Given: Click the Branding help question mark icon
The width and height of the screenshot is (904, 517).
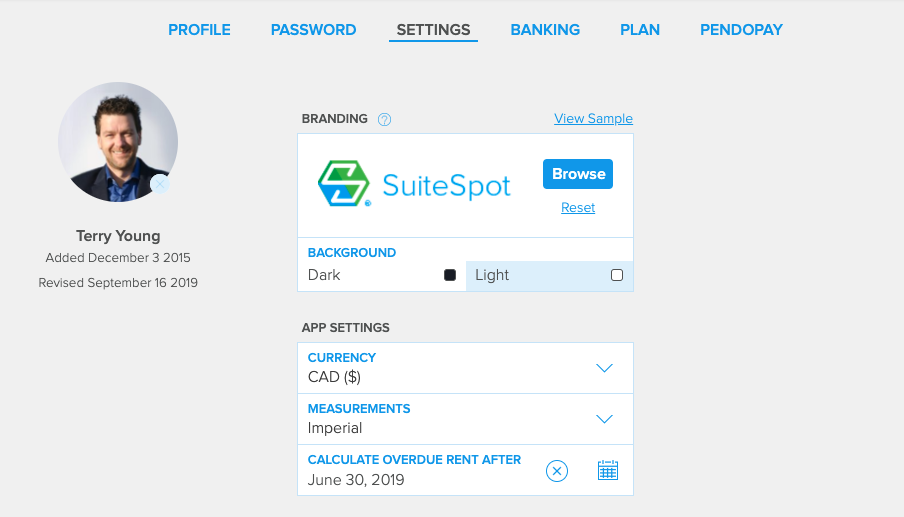Looking at the screenshot, I should pos(385,119).
